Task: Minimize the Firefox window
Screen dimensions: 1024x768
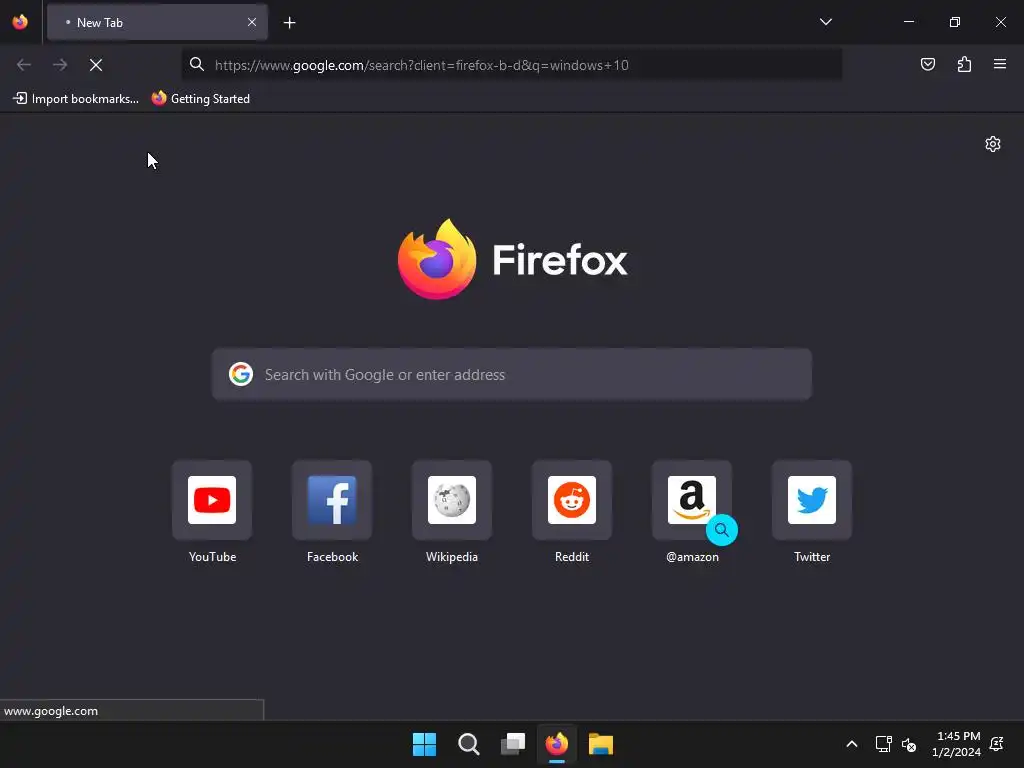Action: [x=908, y=22]
